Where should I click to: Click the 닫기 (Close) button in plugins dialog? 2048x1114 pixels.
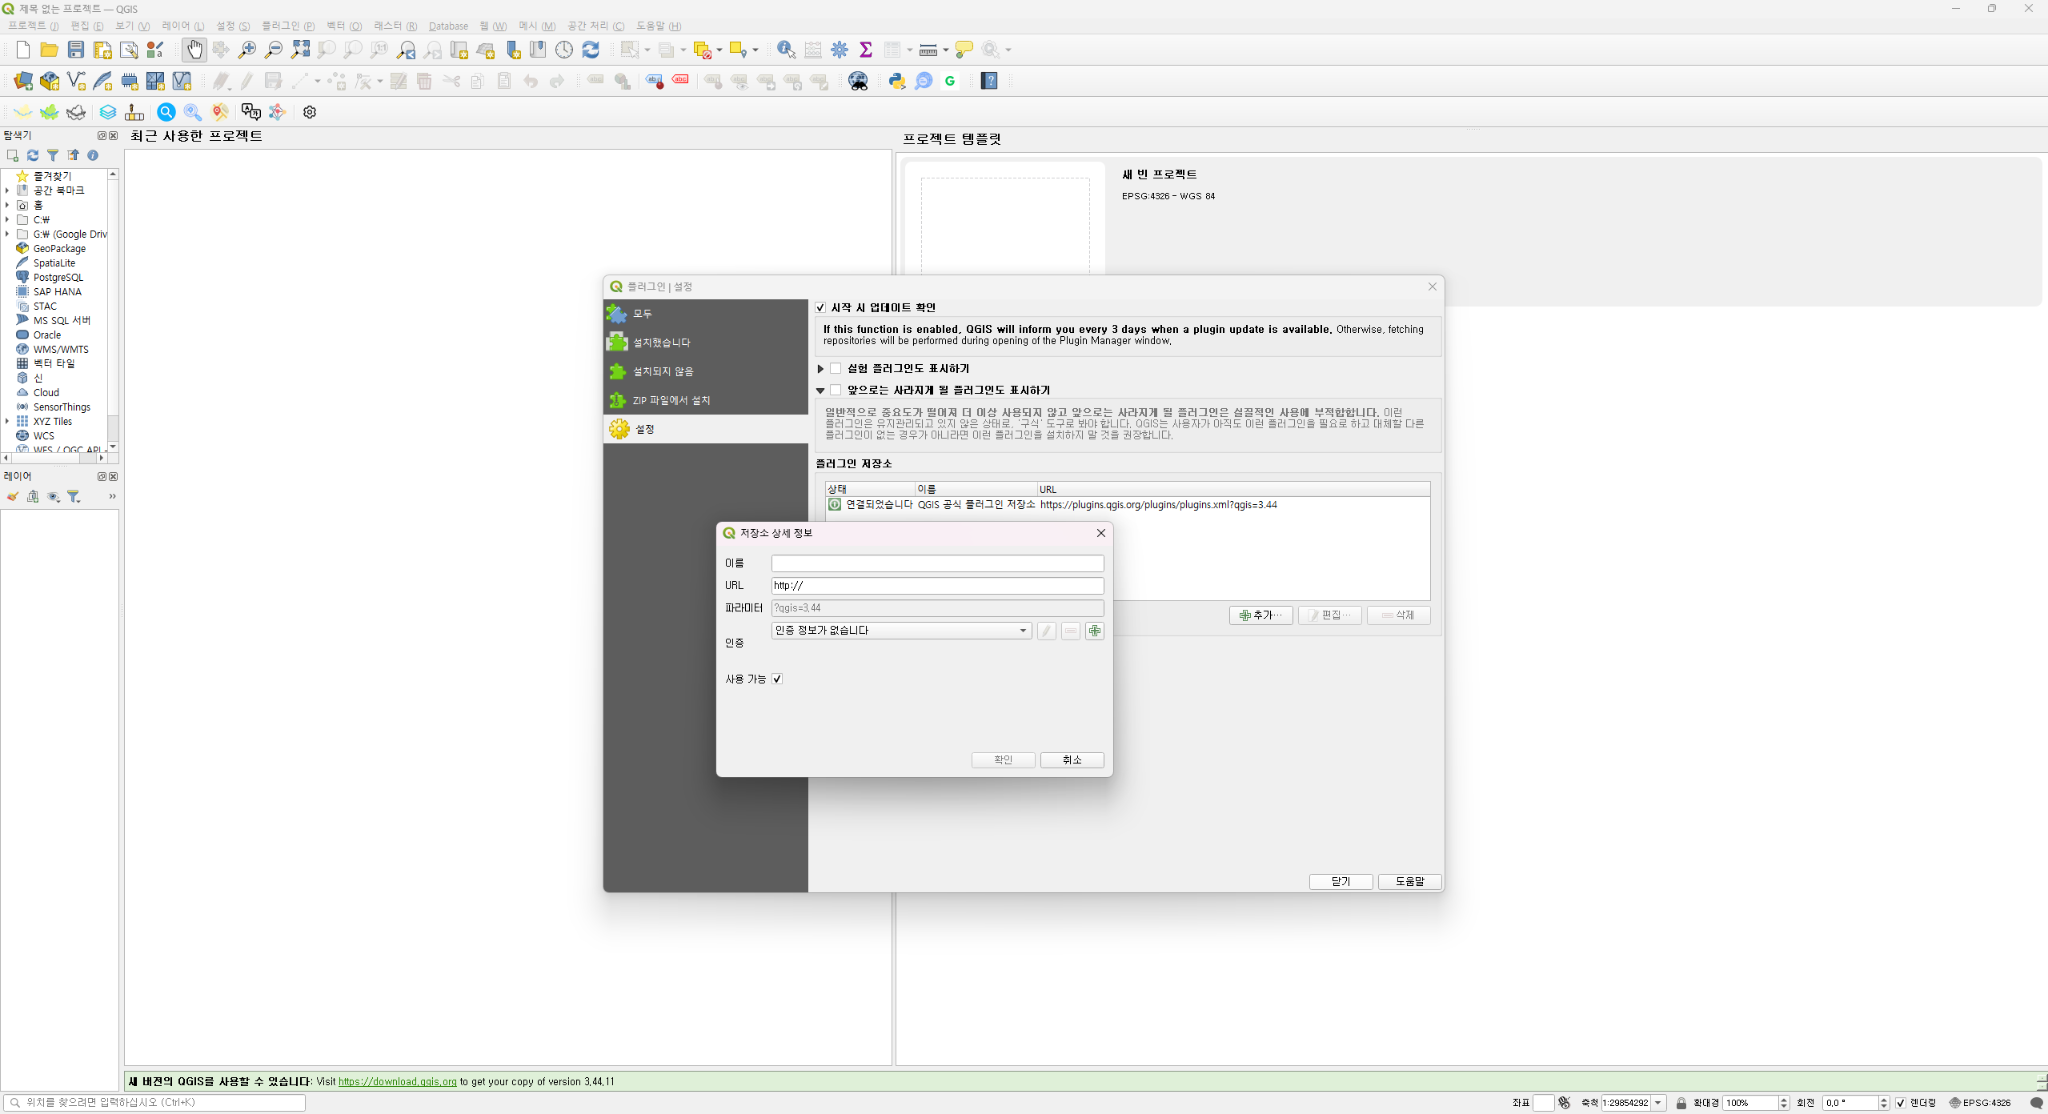(1341, 881)
